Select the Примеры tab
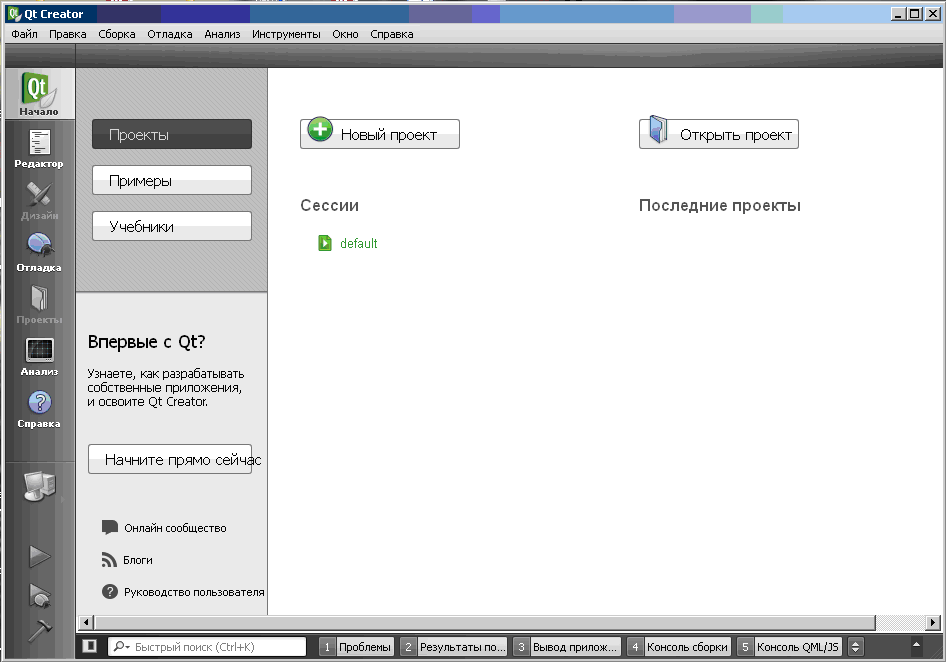Image resolution: width=946 pixels, height=662 pixels. click(172, 180)
